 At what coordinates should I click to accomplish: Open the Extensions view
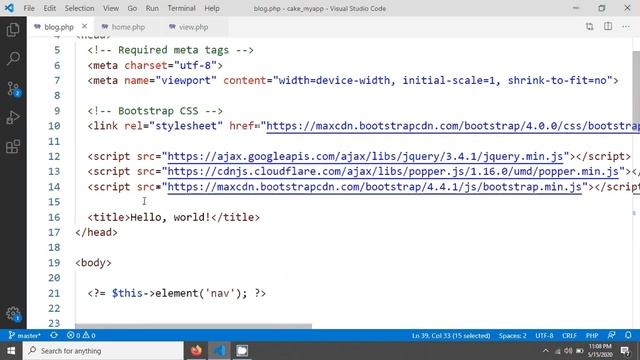13,147
